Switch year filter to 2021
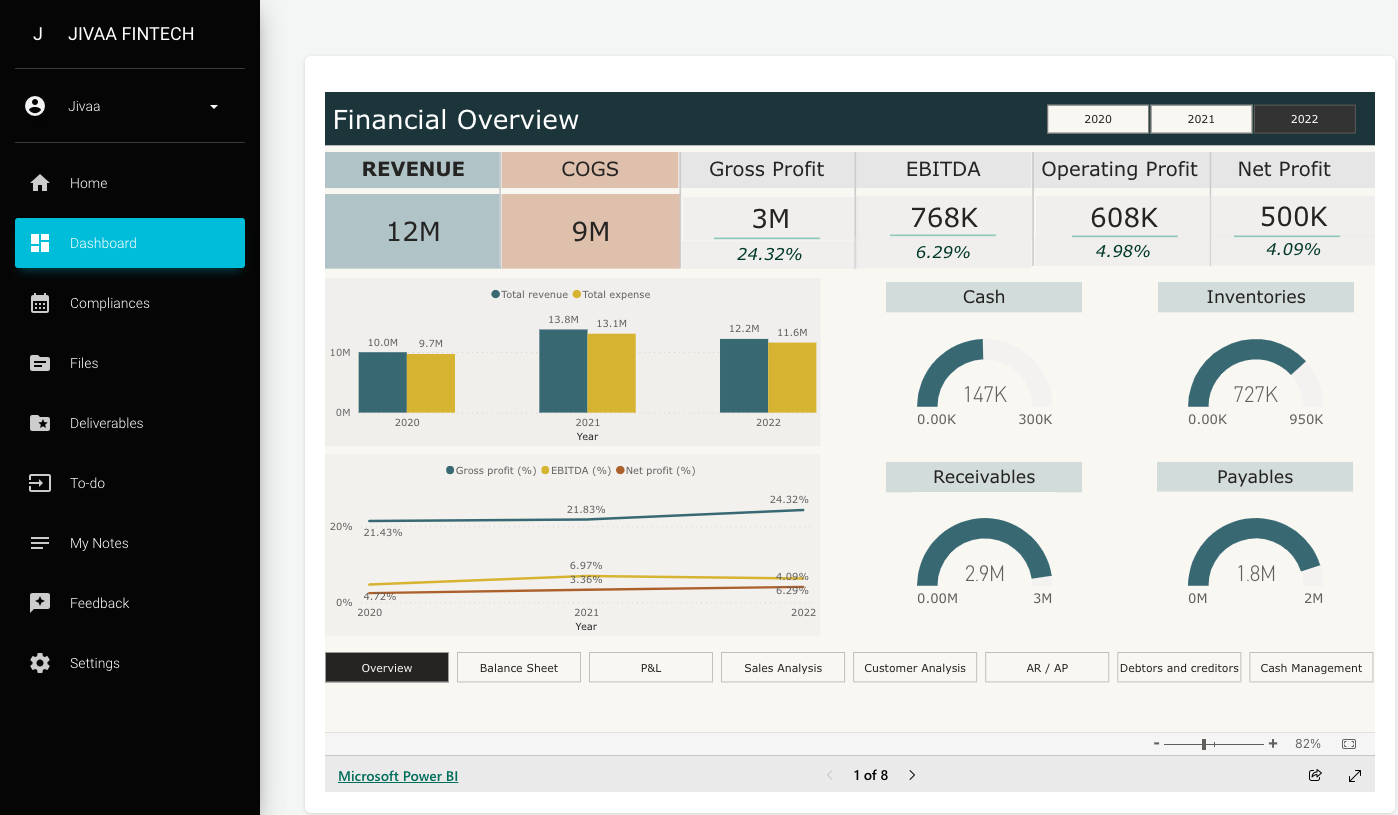The height and width of the screenshot is (815, 1398). (x=1200, y=119)
